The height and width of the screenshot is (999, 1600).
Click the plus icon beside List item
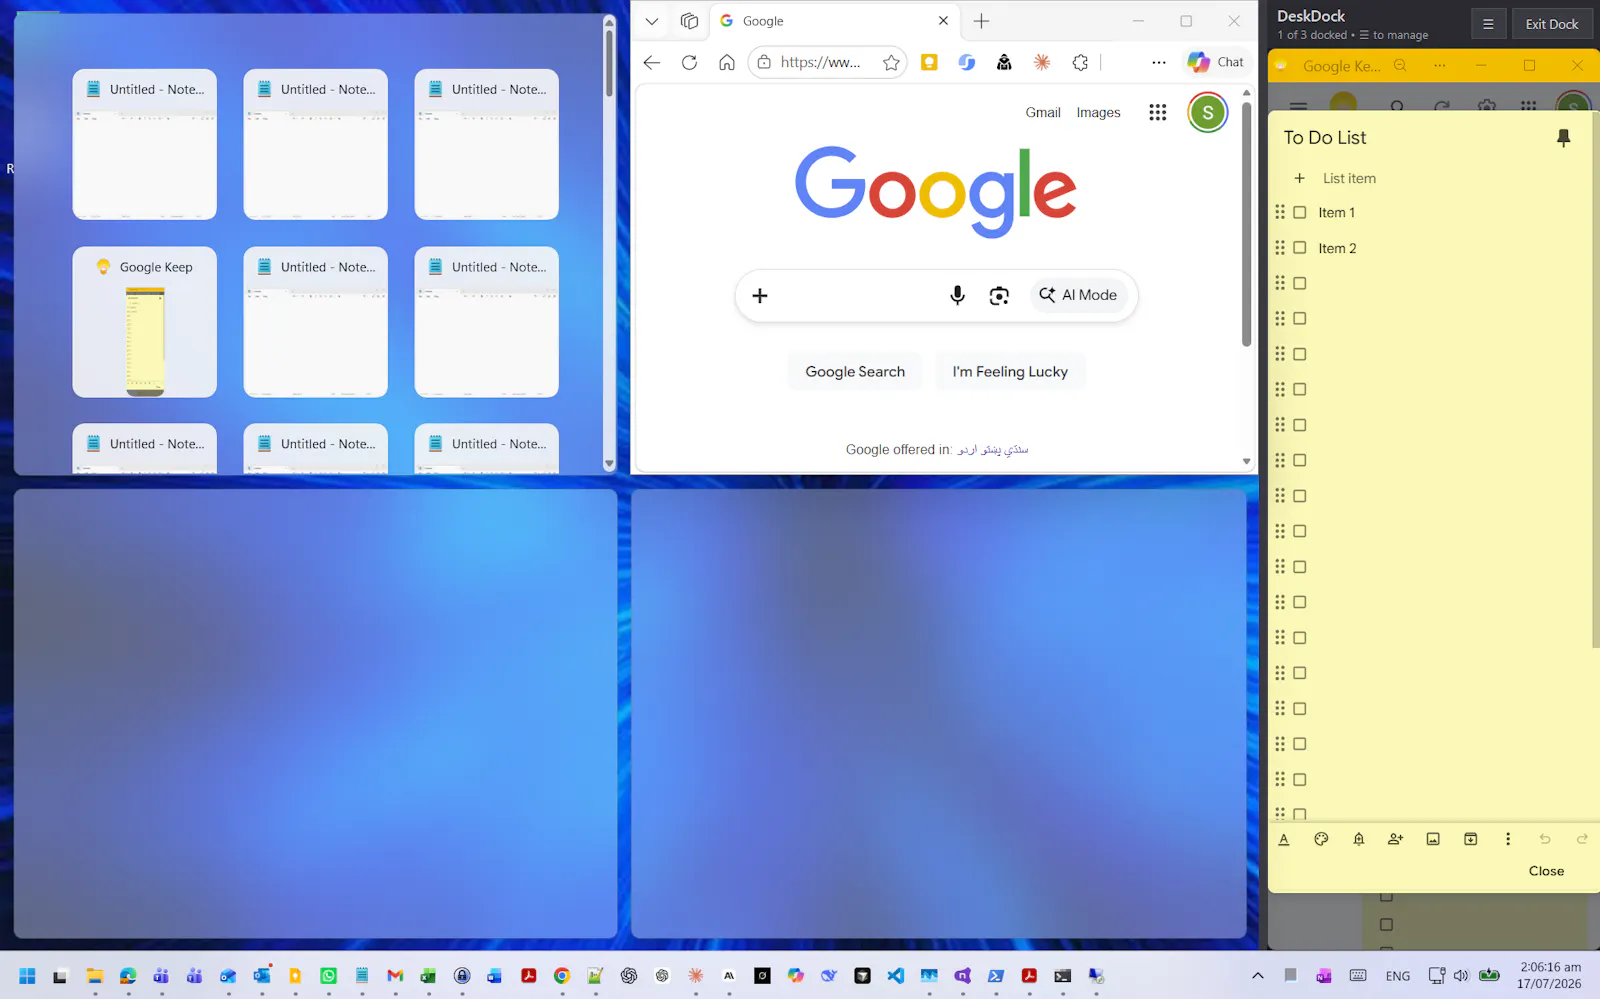tap(1299, 178)
